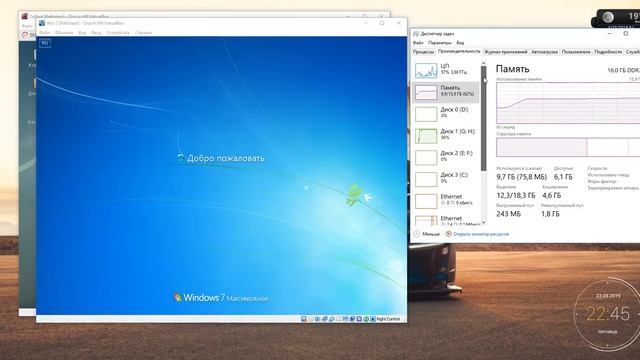Screen dimensions: 640x360
Task: Click the audio indicator in VirtualBox status bar
Action: click(318, 319)
